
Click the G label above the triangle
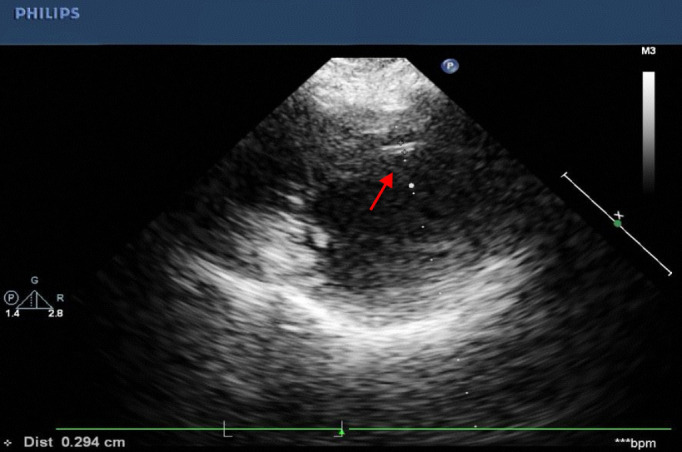(34, 281)
